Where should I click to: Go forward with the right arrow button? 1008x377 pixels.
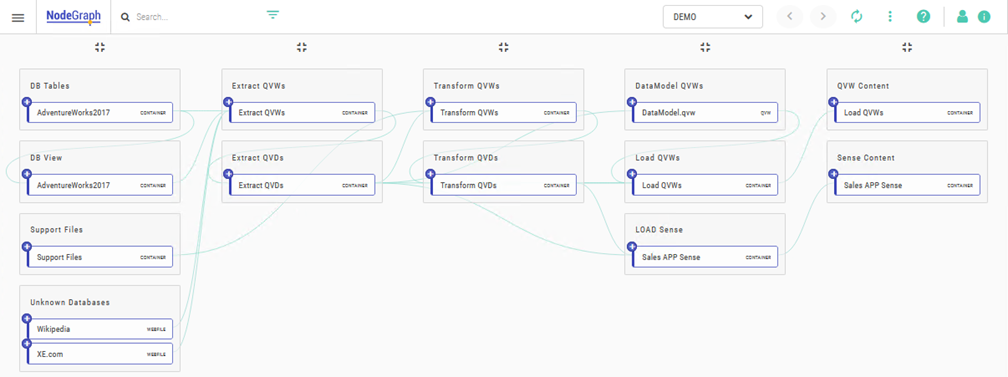[x=823, y=17]
